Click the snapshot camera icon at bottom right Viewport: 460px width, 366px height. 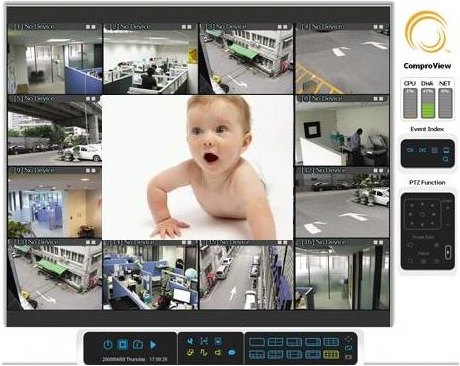tap(348, 357)
